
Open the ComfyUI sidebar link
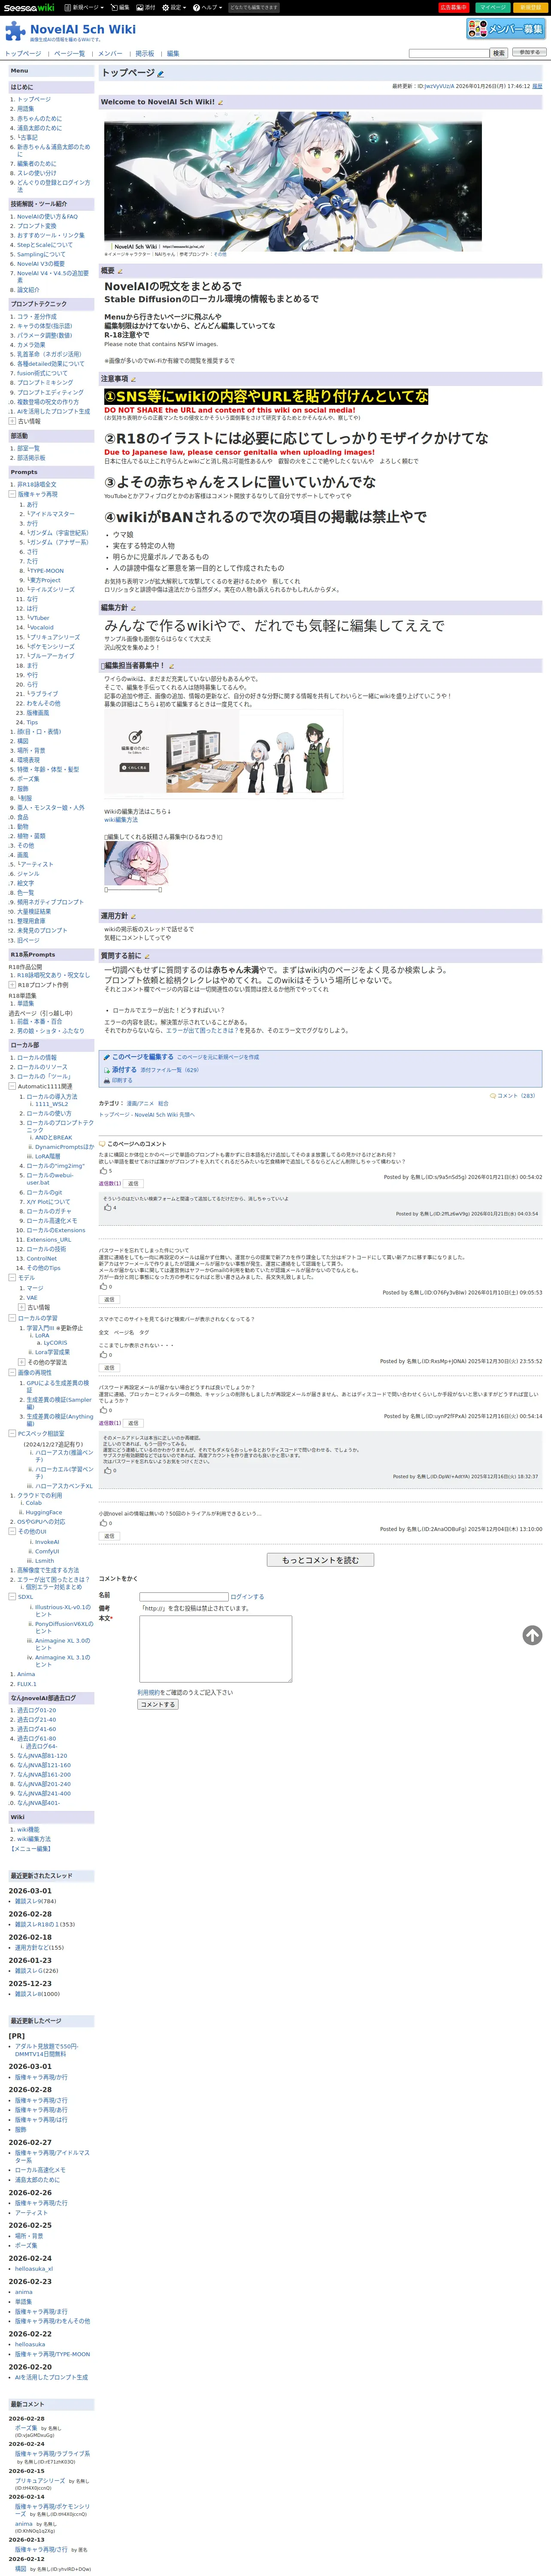click(47, 1551)
